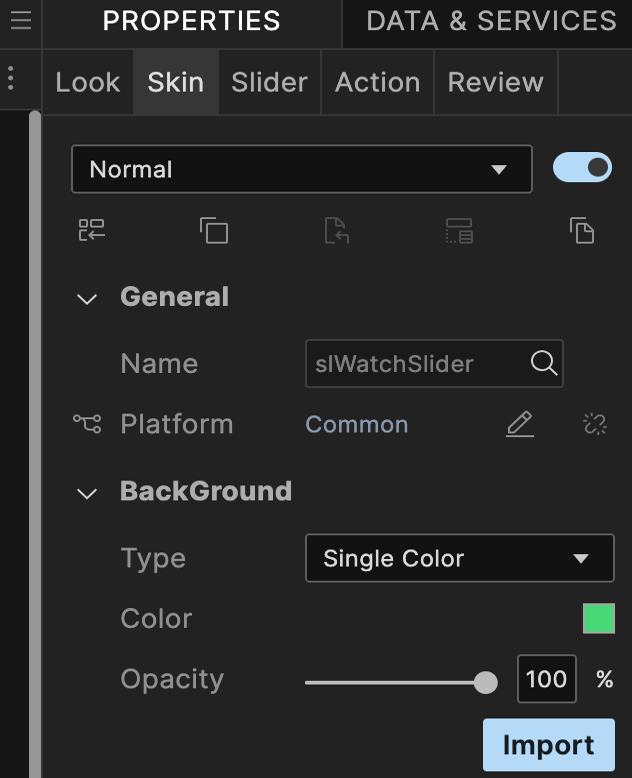Click the skin list toggle icon

click(x=92, y=231)
